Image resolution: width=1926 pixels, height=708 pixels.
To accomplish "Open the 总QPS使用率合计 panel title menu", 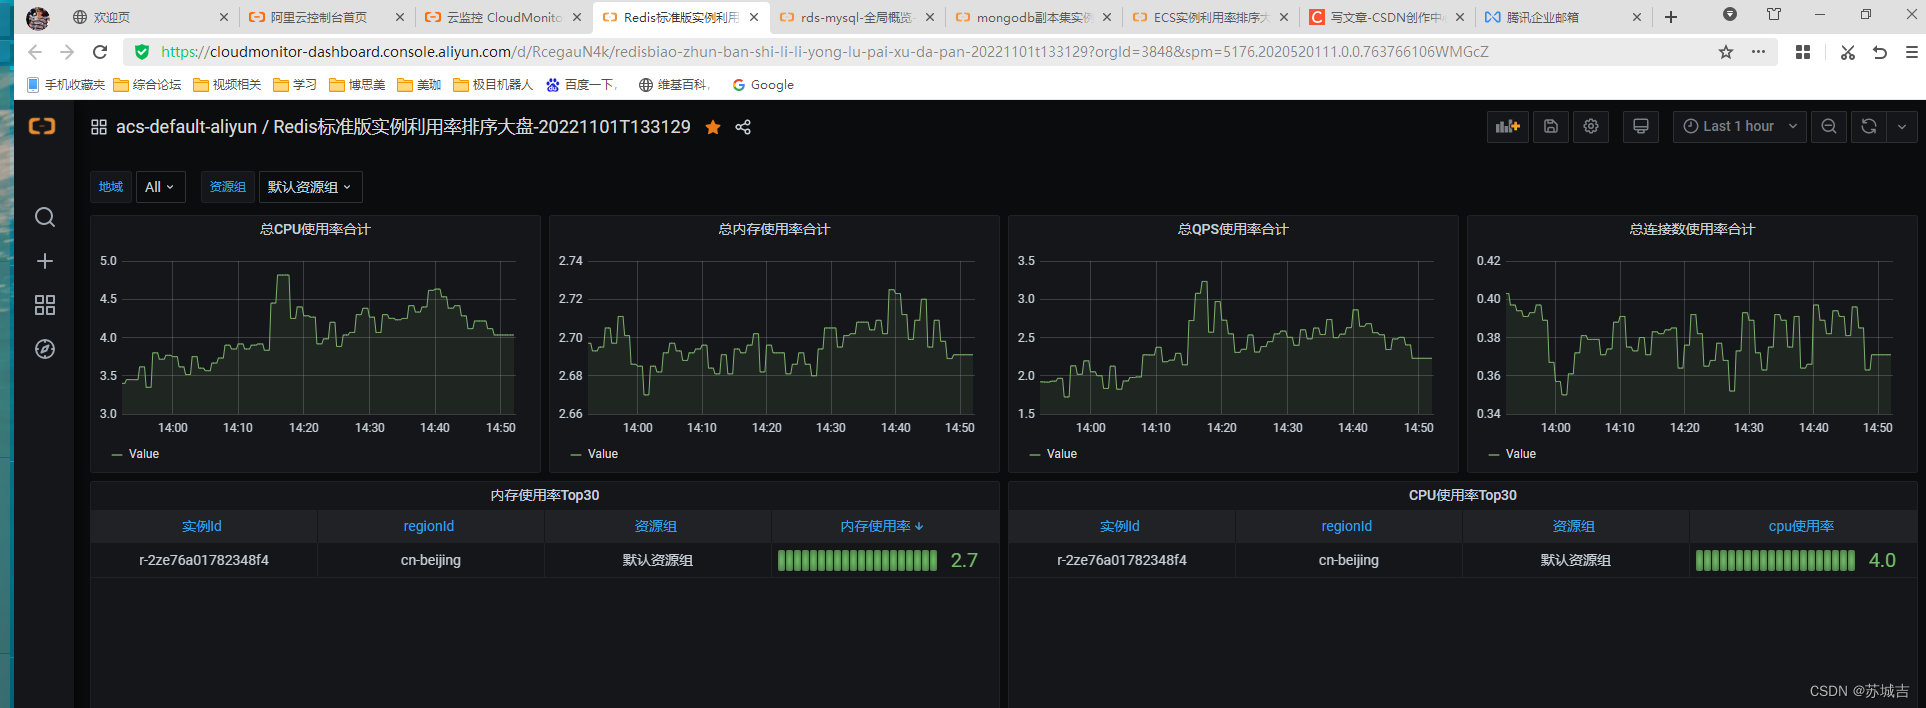I will click(1233, 229).
